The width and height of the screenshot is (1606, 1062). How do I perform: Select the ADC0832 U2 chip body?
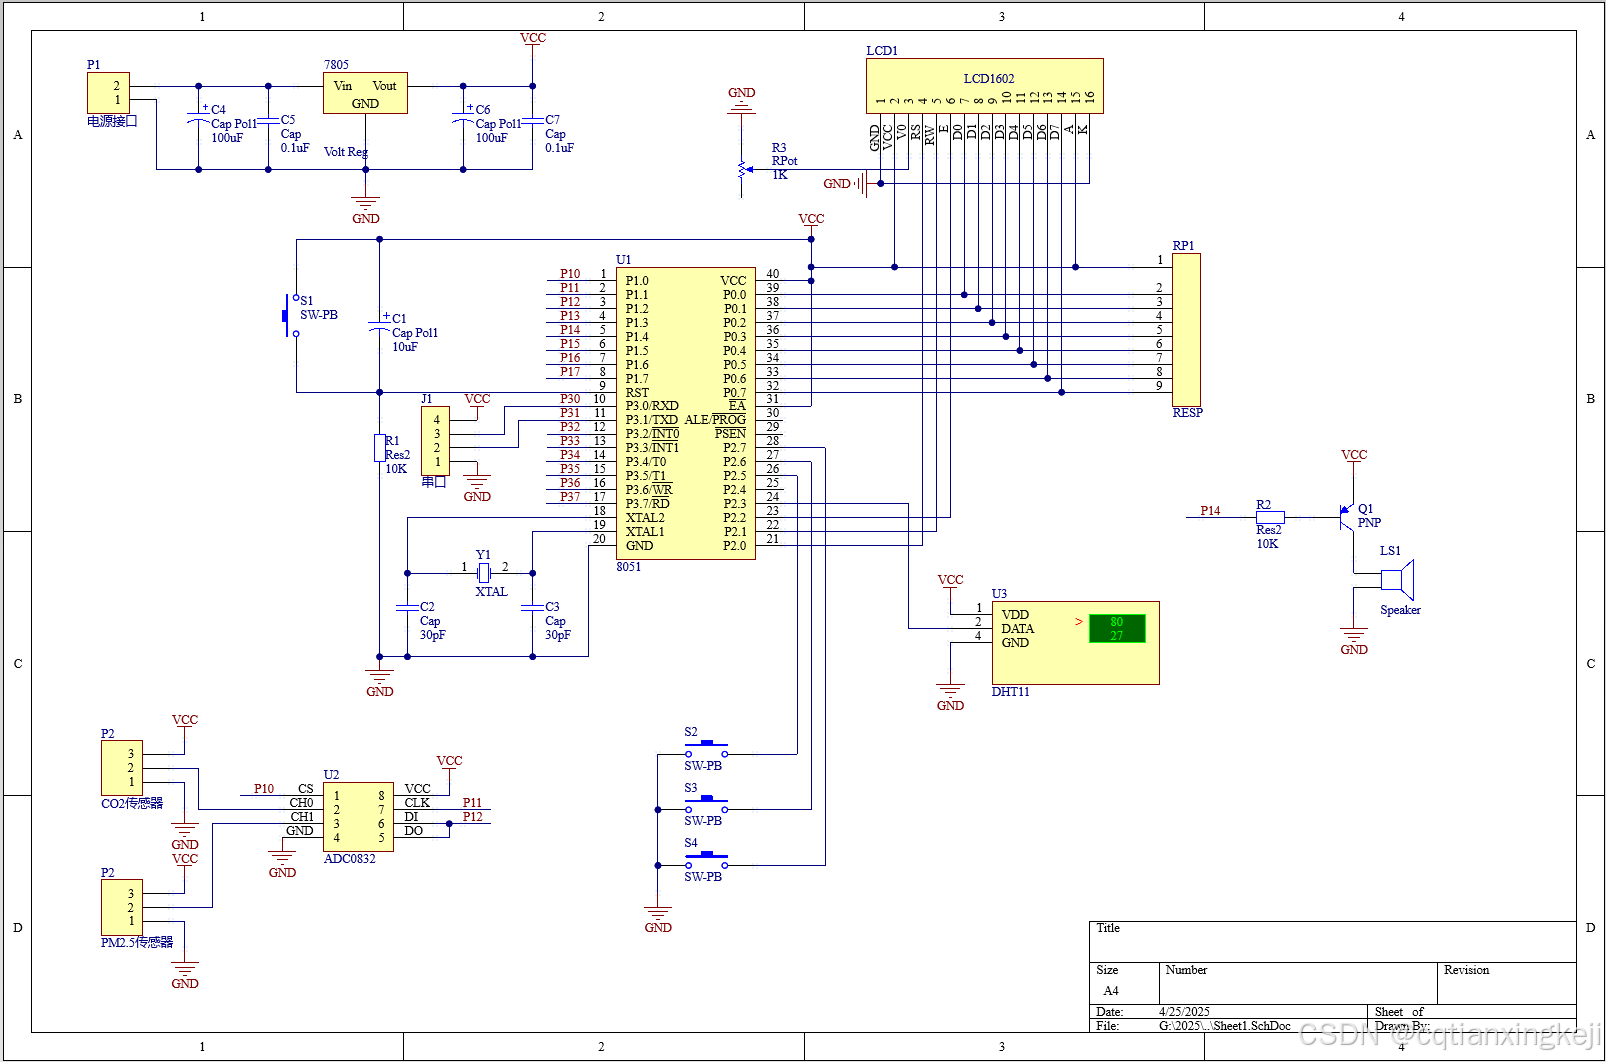(358, 817)
